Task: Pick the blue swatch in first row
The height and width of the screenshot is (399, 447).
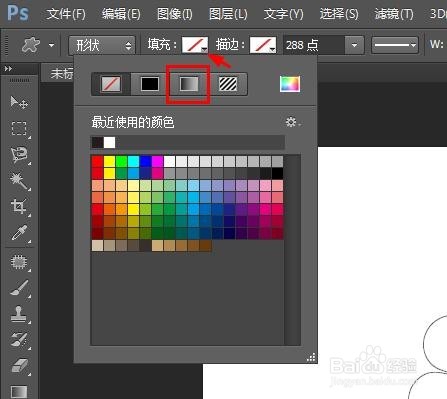Action: click(145, 161)
